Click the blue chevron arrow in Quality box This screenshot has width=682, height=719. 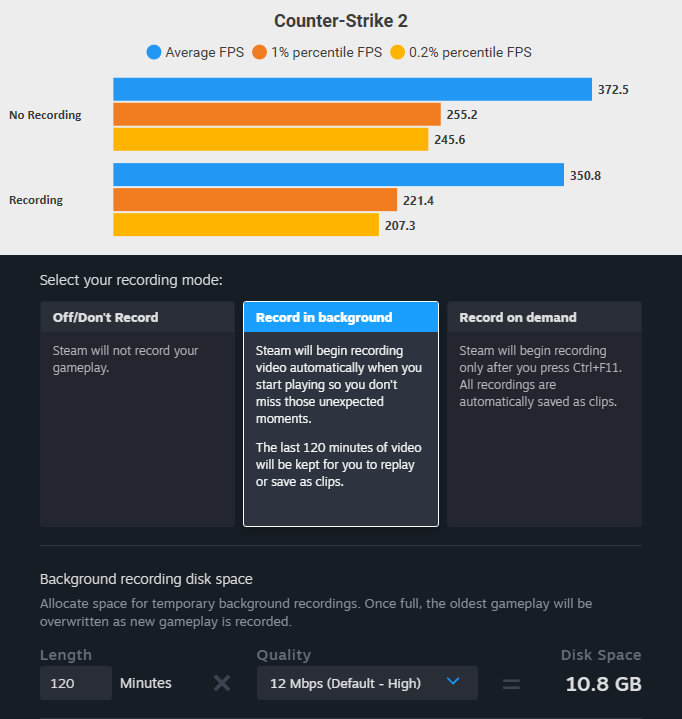pos(453,681)
